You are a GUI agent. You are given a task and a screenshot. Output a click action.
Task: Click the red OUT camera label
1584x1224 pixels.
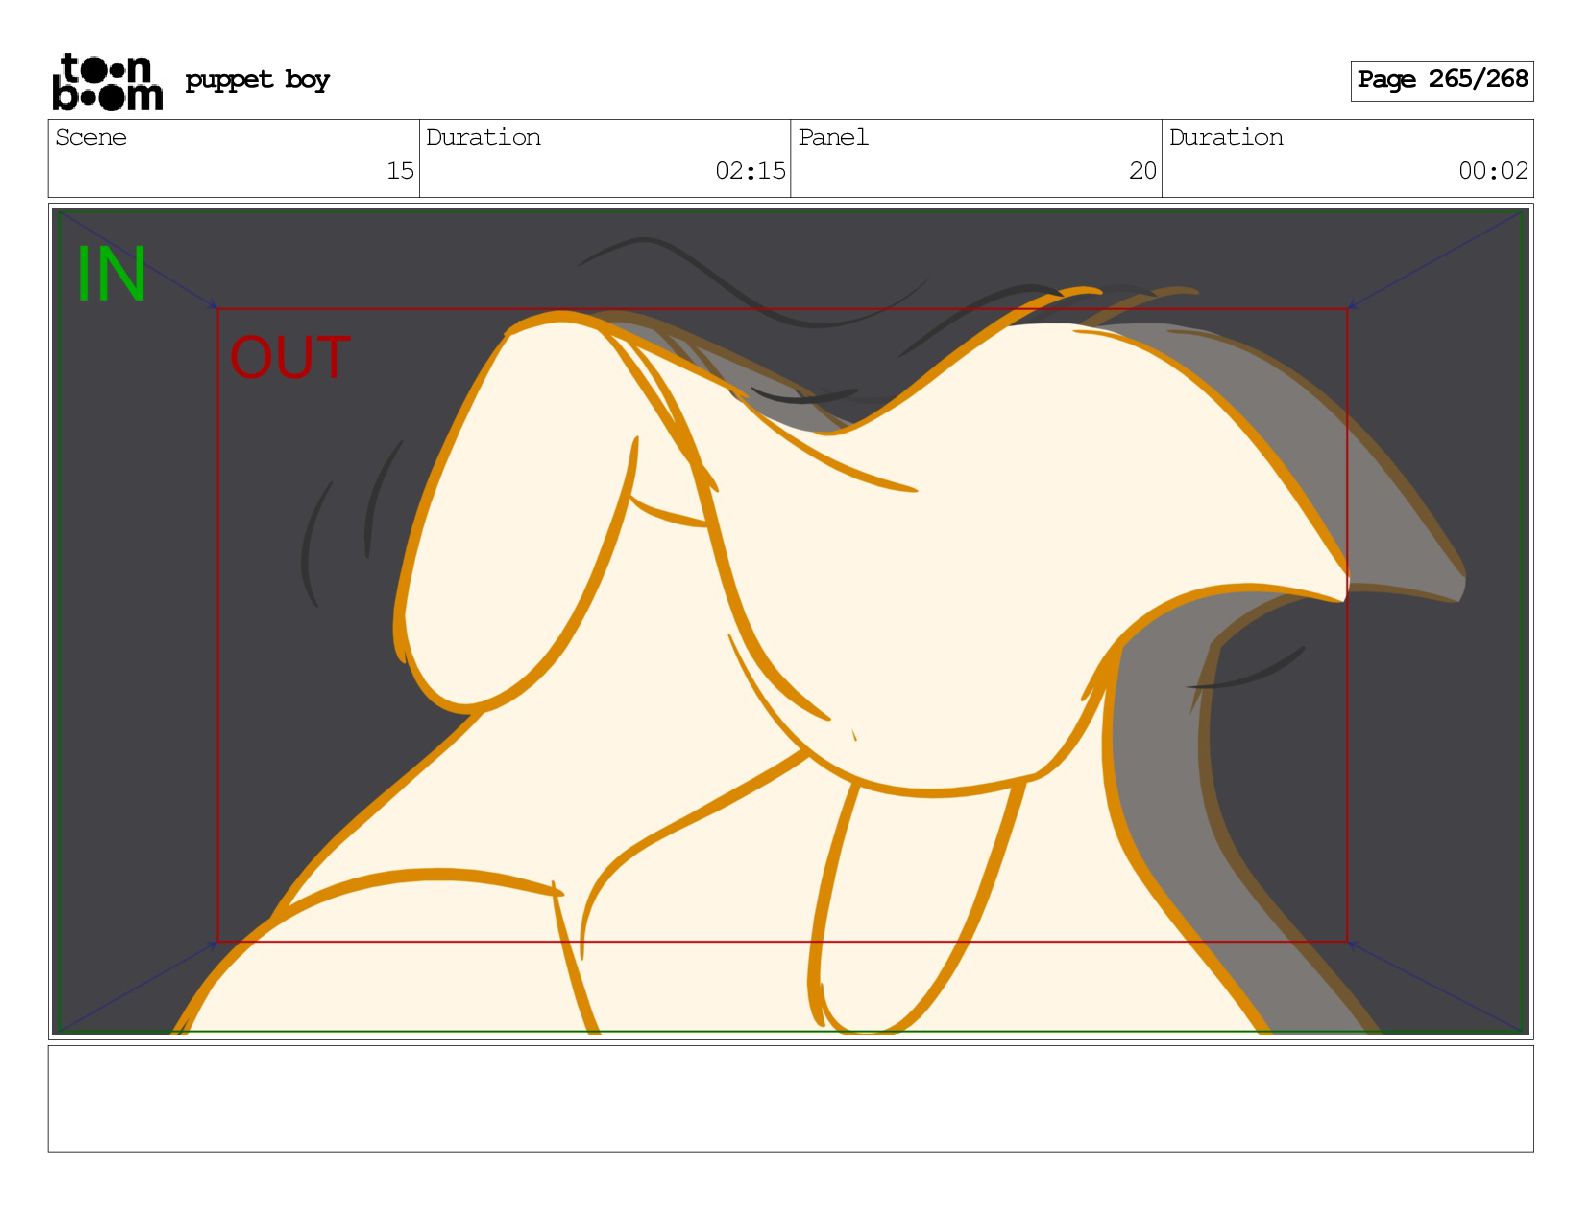pos(289,358)
